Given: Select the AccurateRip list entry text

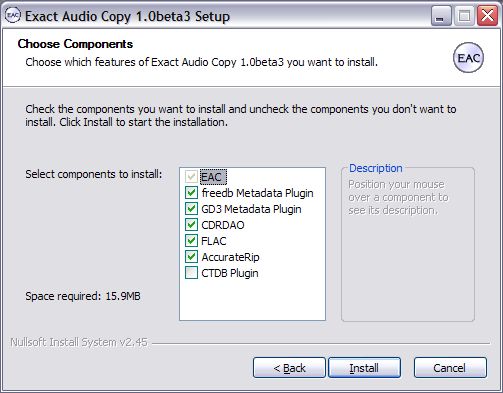Looking at the screenshot, I should [x=230, y=257].
